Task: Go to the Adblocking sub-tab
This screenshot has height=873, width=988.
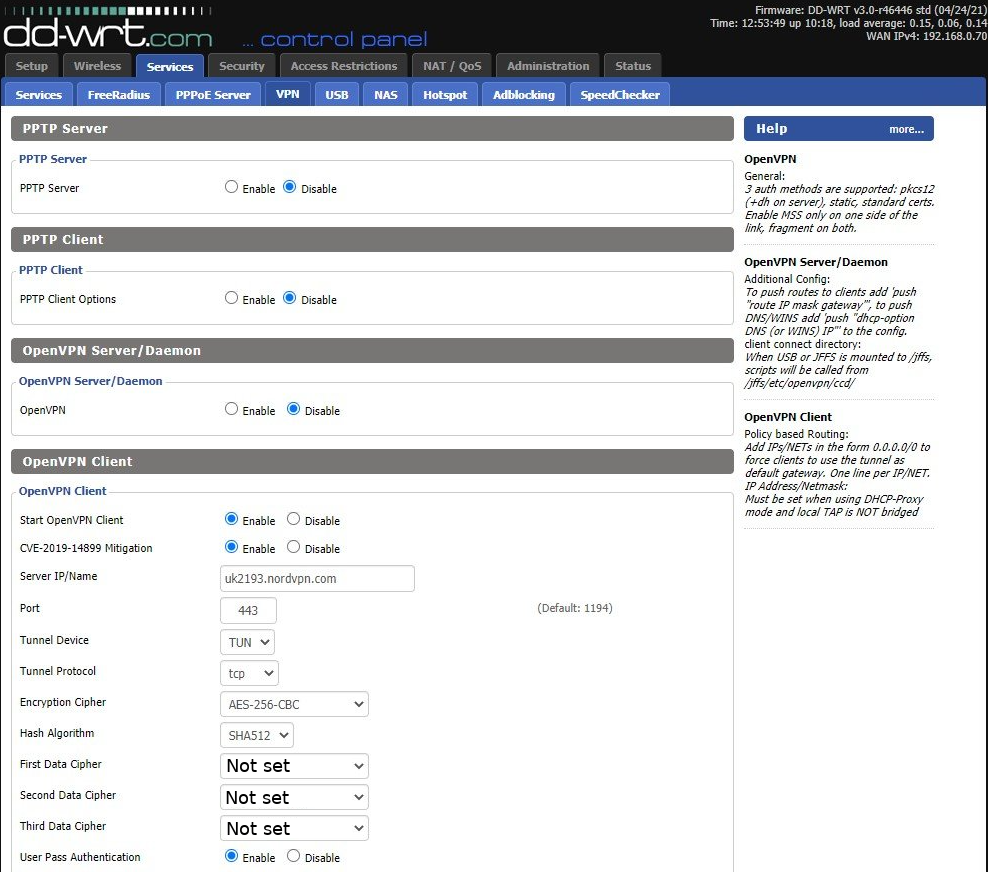Action: point(523,95)
